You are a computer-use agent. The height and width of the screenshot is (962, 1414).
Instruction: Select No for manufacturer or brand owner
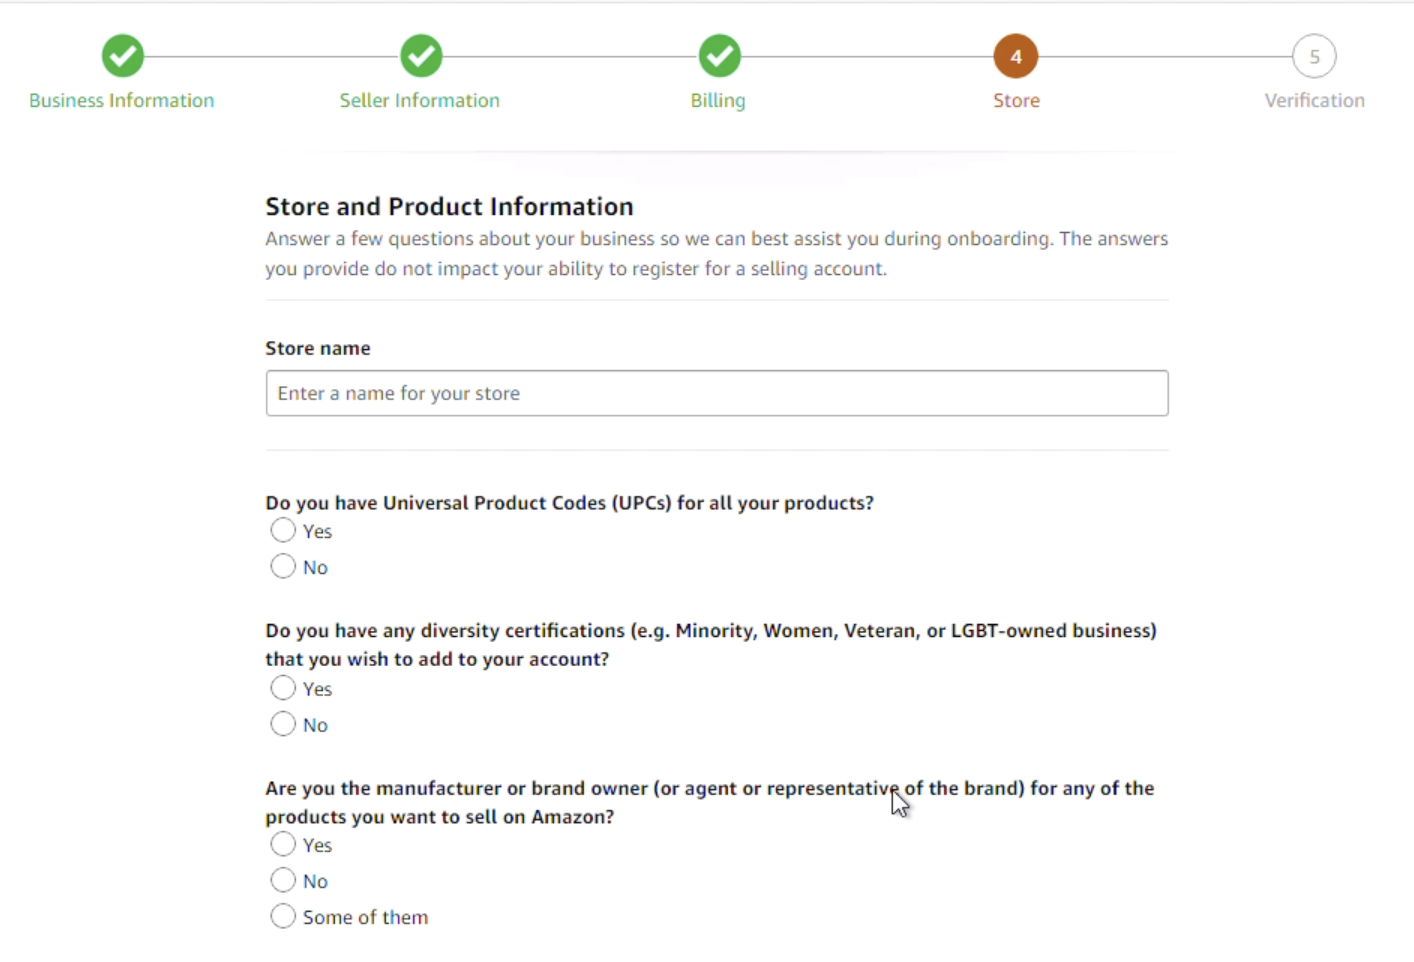[x=283, y=880]
